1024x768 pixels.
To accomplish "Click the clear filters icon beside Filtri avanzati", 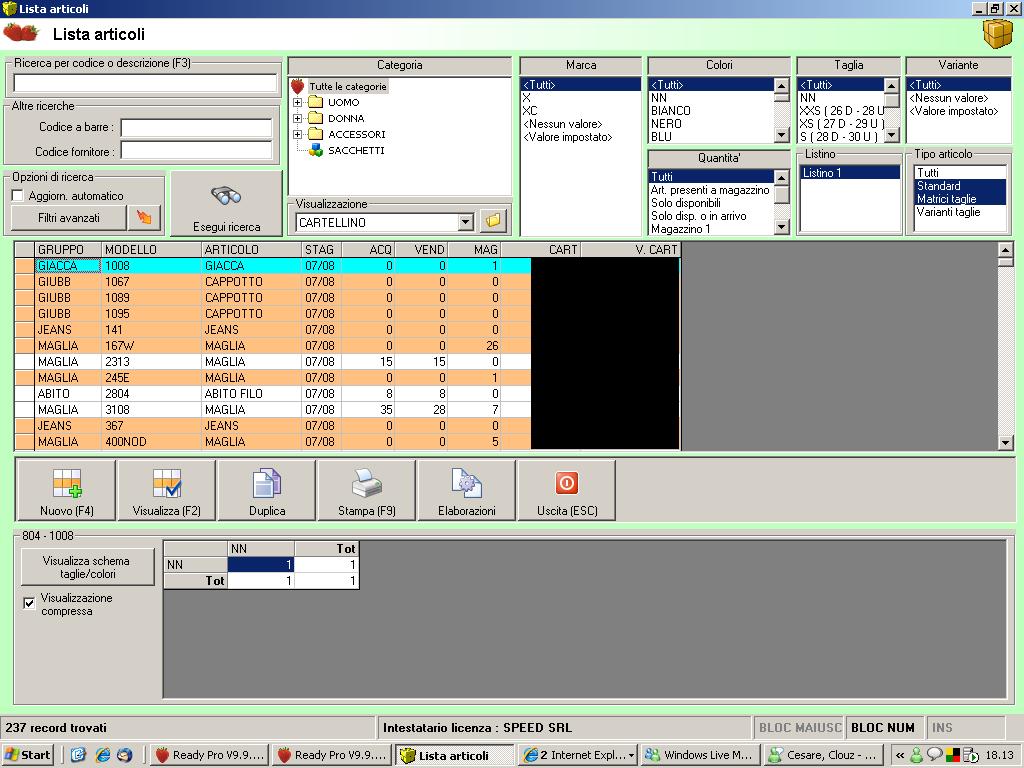I will pos(144,217).
